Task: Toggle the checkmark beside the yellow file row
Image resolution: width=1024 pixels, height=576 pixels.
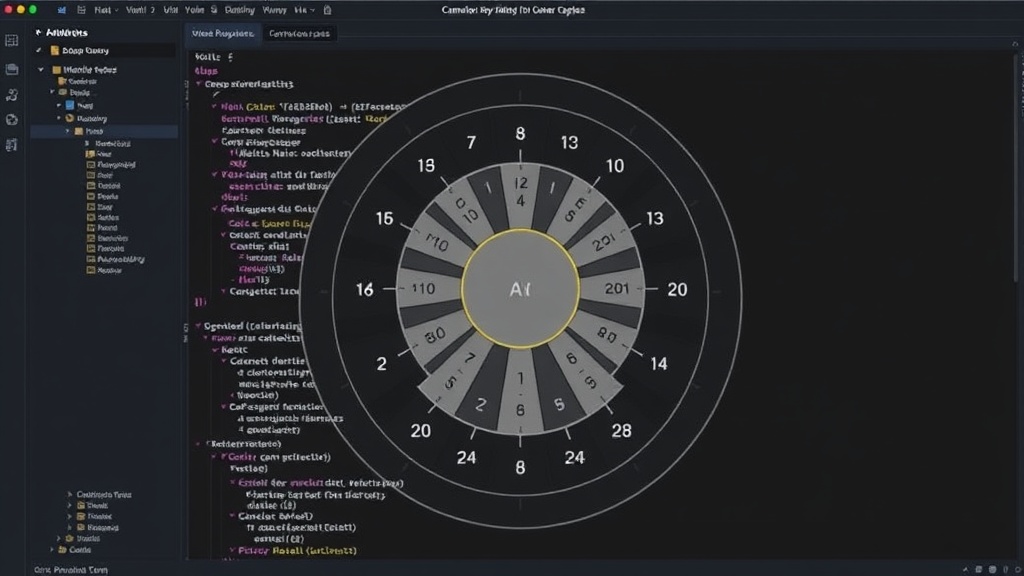Action: click(x=39, y=50)
